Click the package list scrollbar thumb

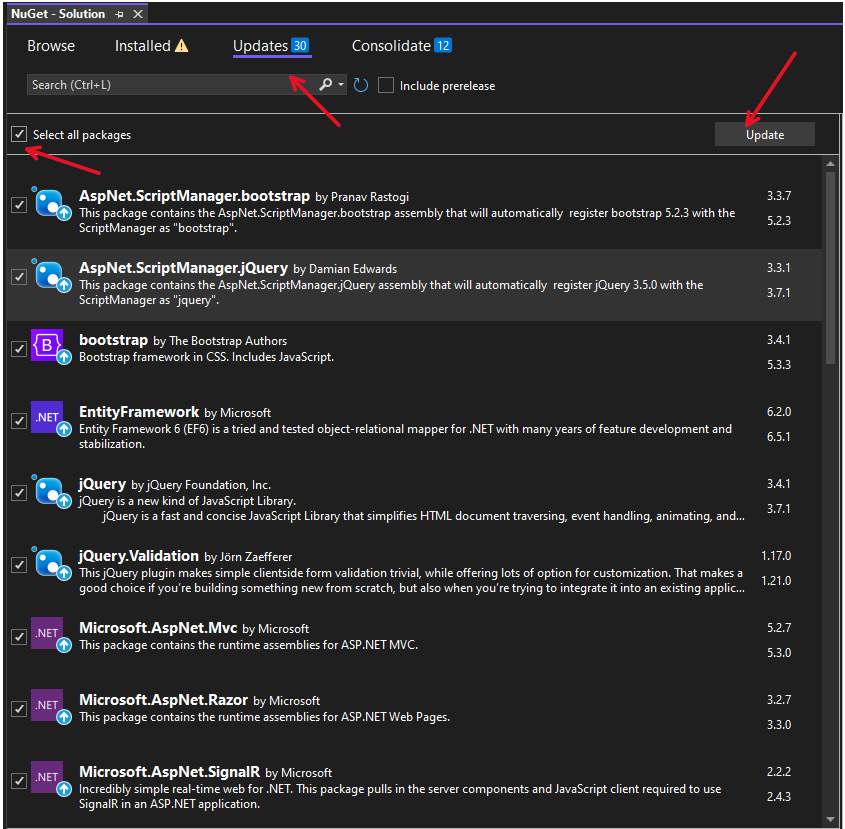(830, 268)
